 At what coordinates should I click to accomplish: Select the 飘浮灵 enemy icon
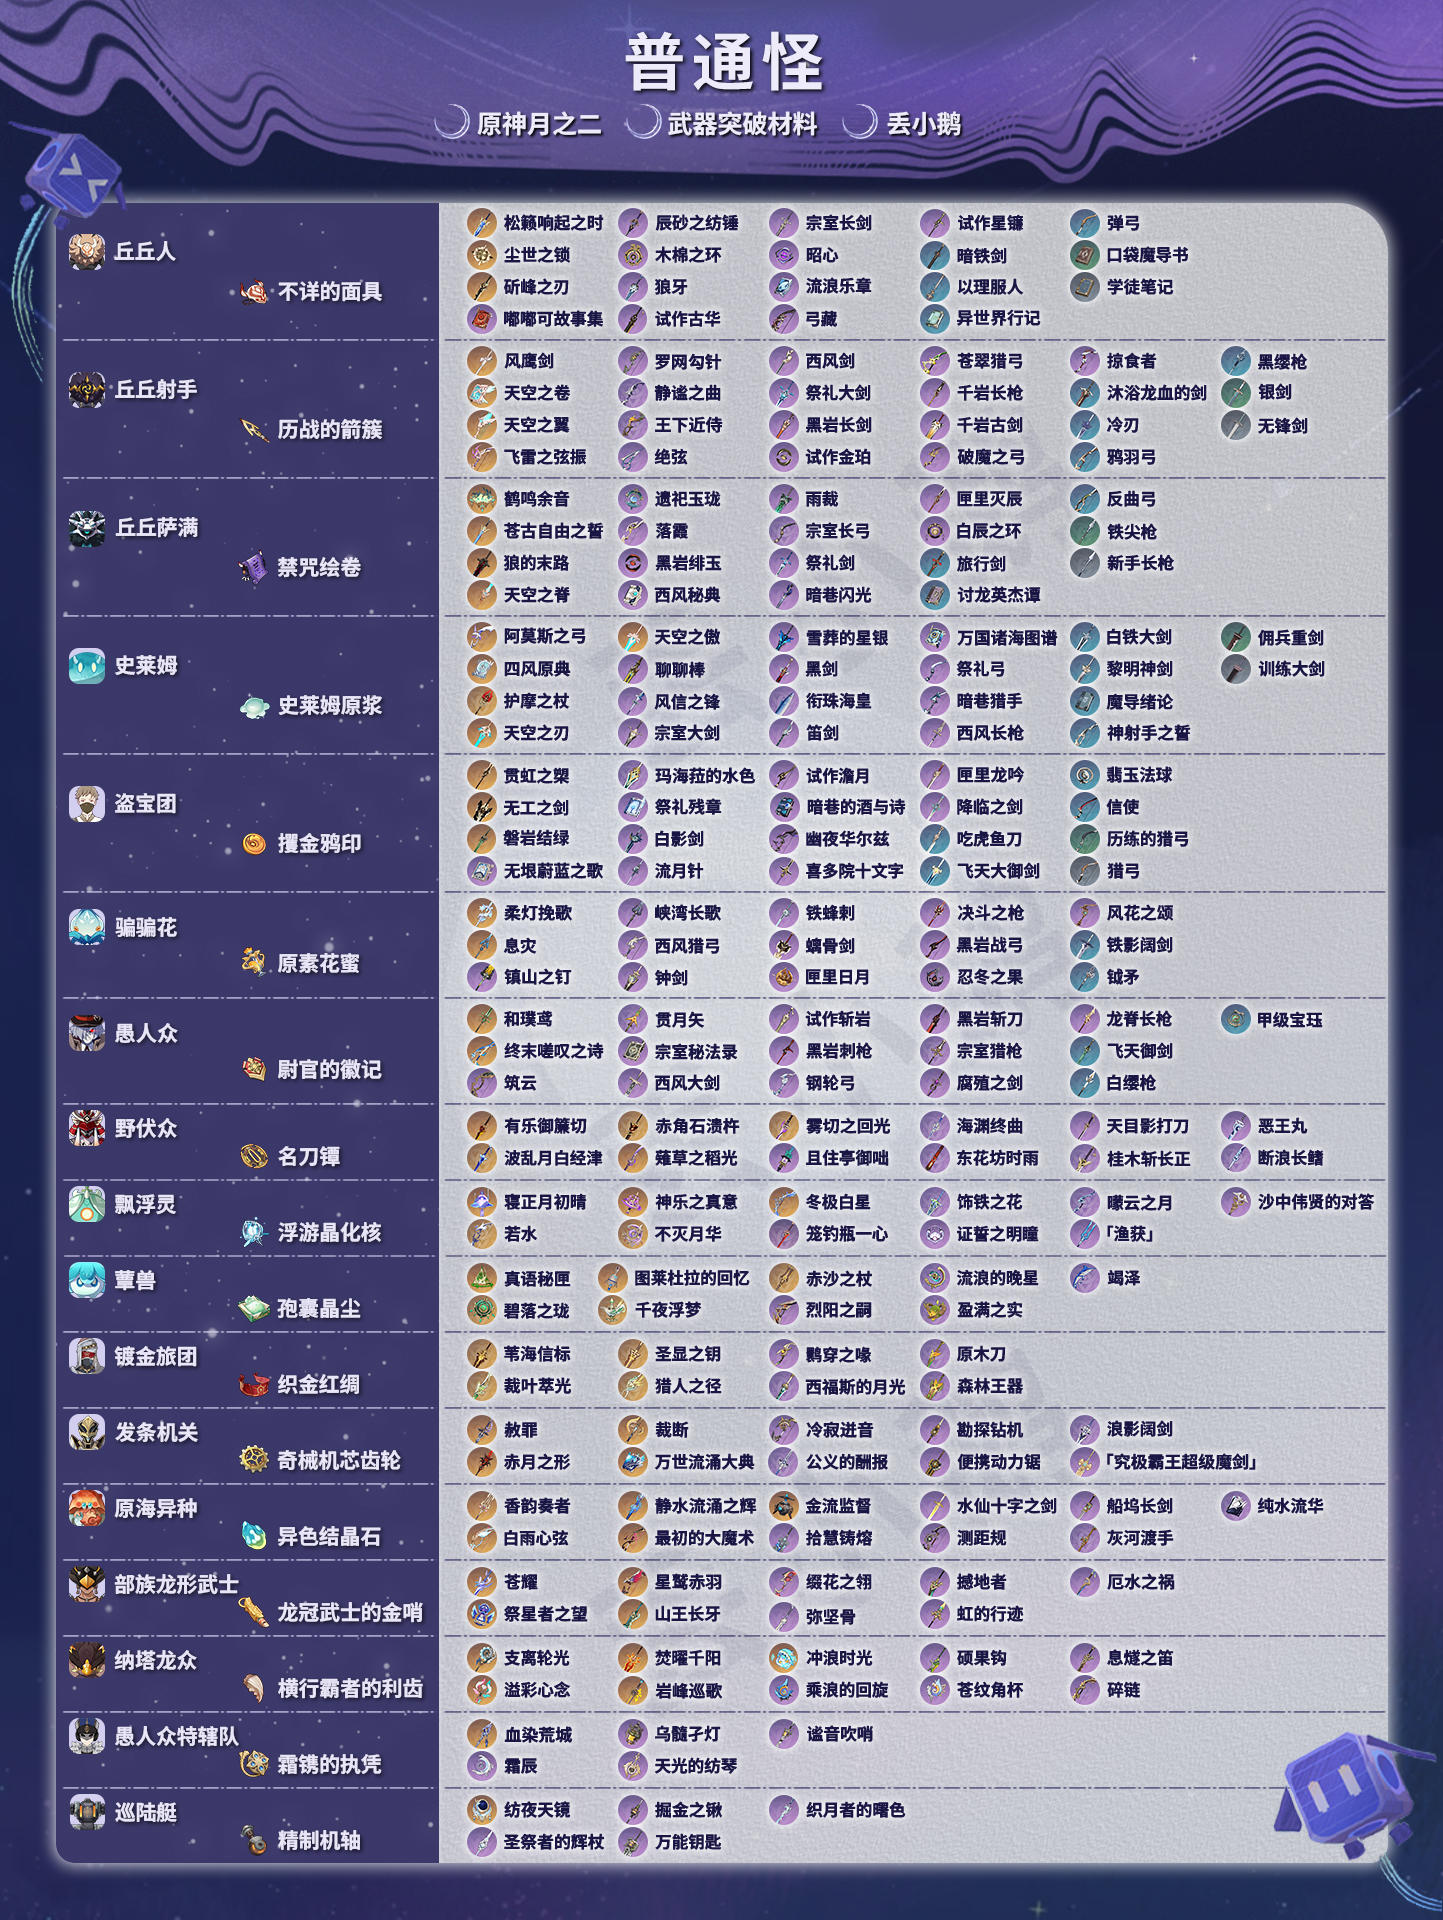87,1204
